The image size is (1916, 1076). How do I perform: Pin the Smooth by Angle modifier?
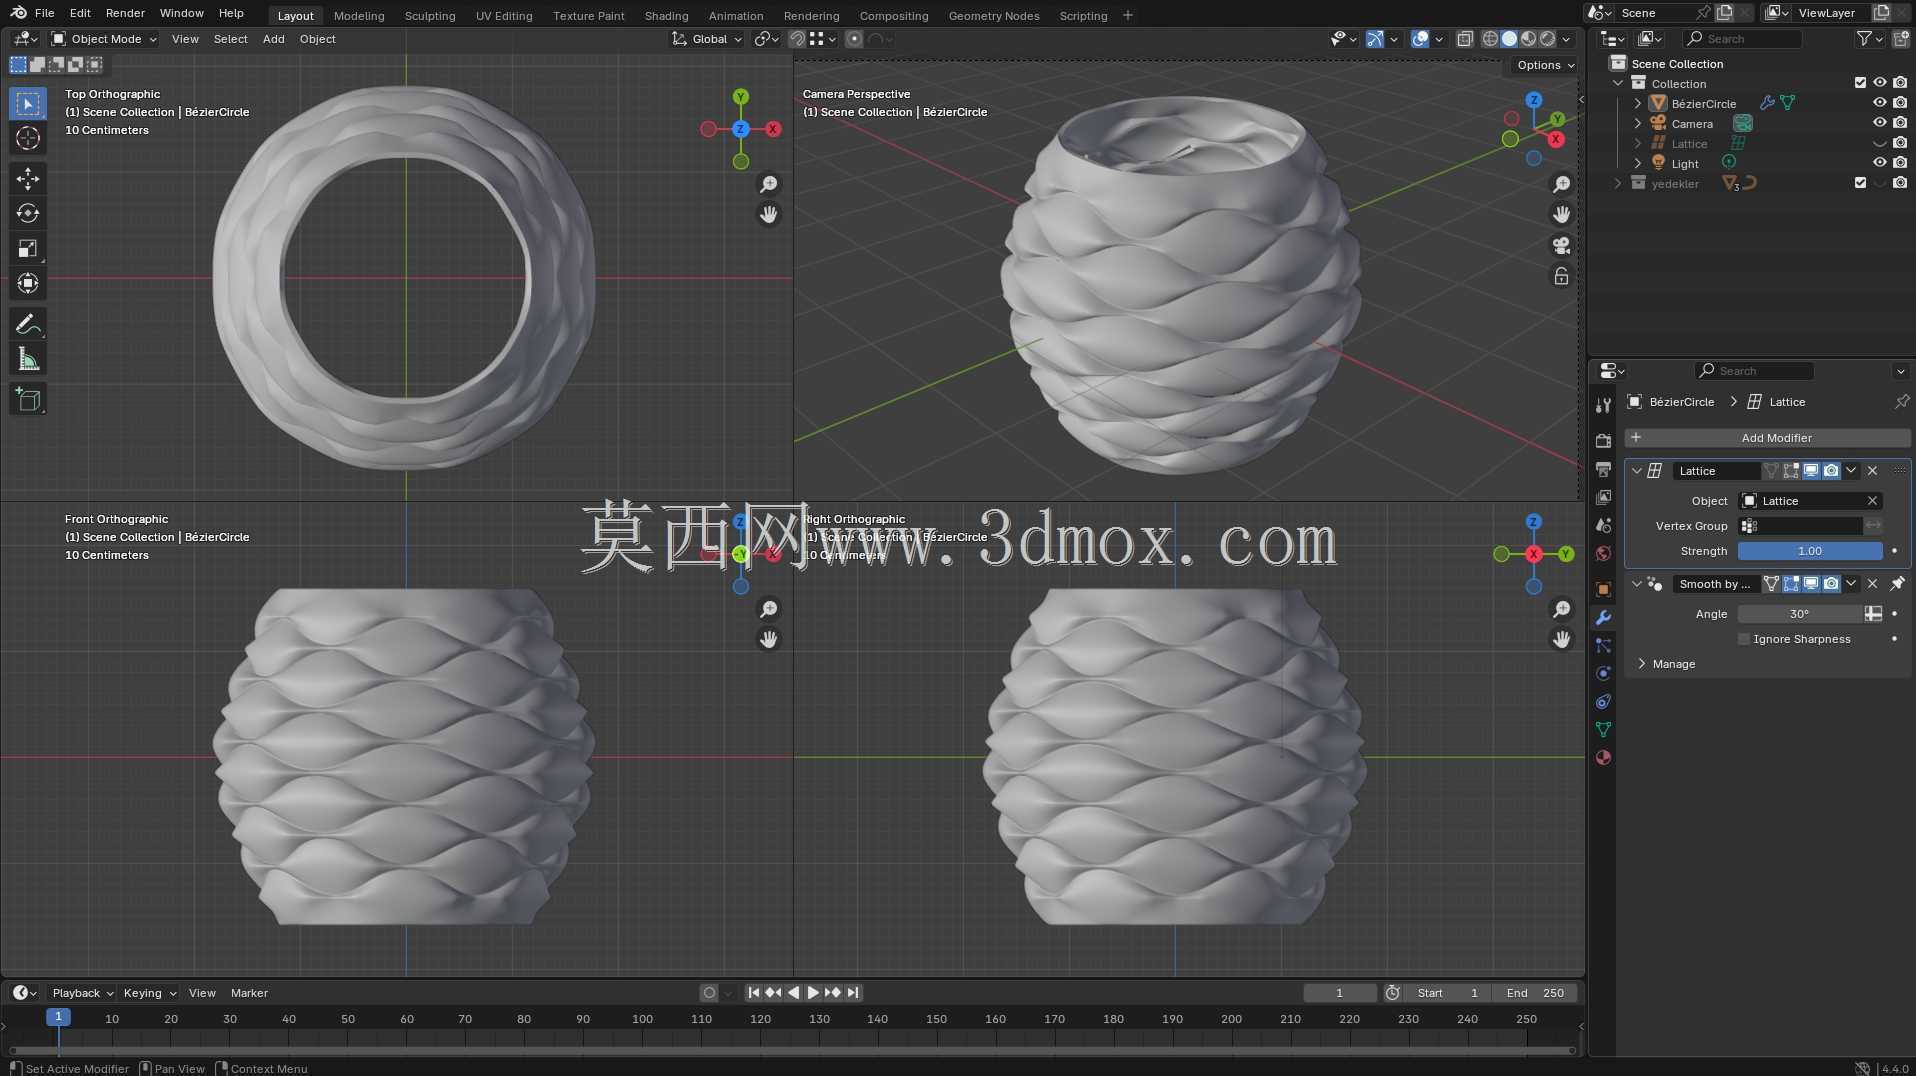1897,583
